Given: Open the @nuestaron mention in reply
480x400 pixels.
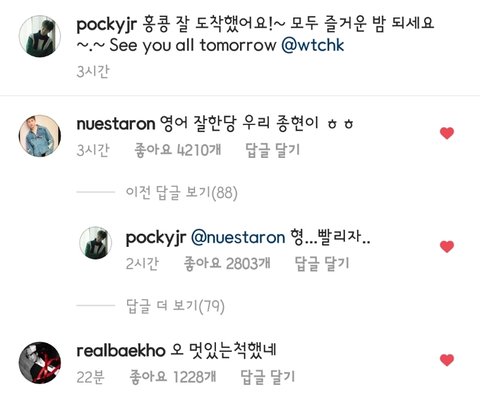Looking at the screenshot, I should coord(238,237).
